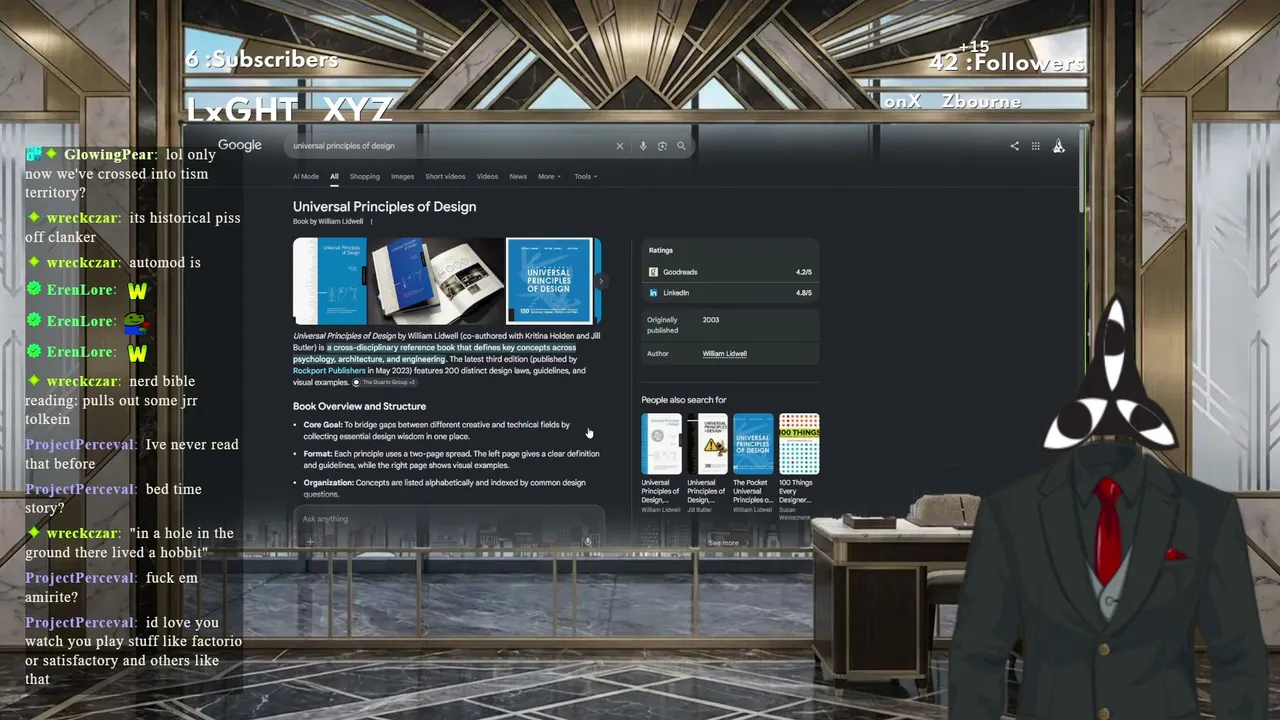The image size is (1280, 720).
Task: Open the Short videos tab
Action: pos(445,177)
